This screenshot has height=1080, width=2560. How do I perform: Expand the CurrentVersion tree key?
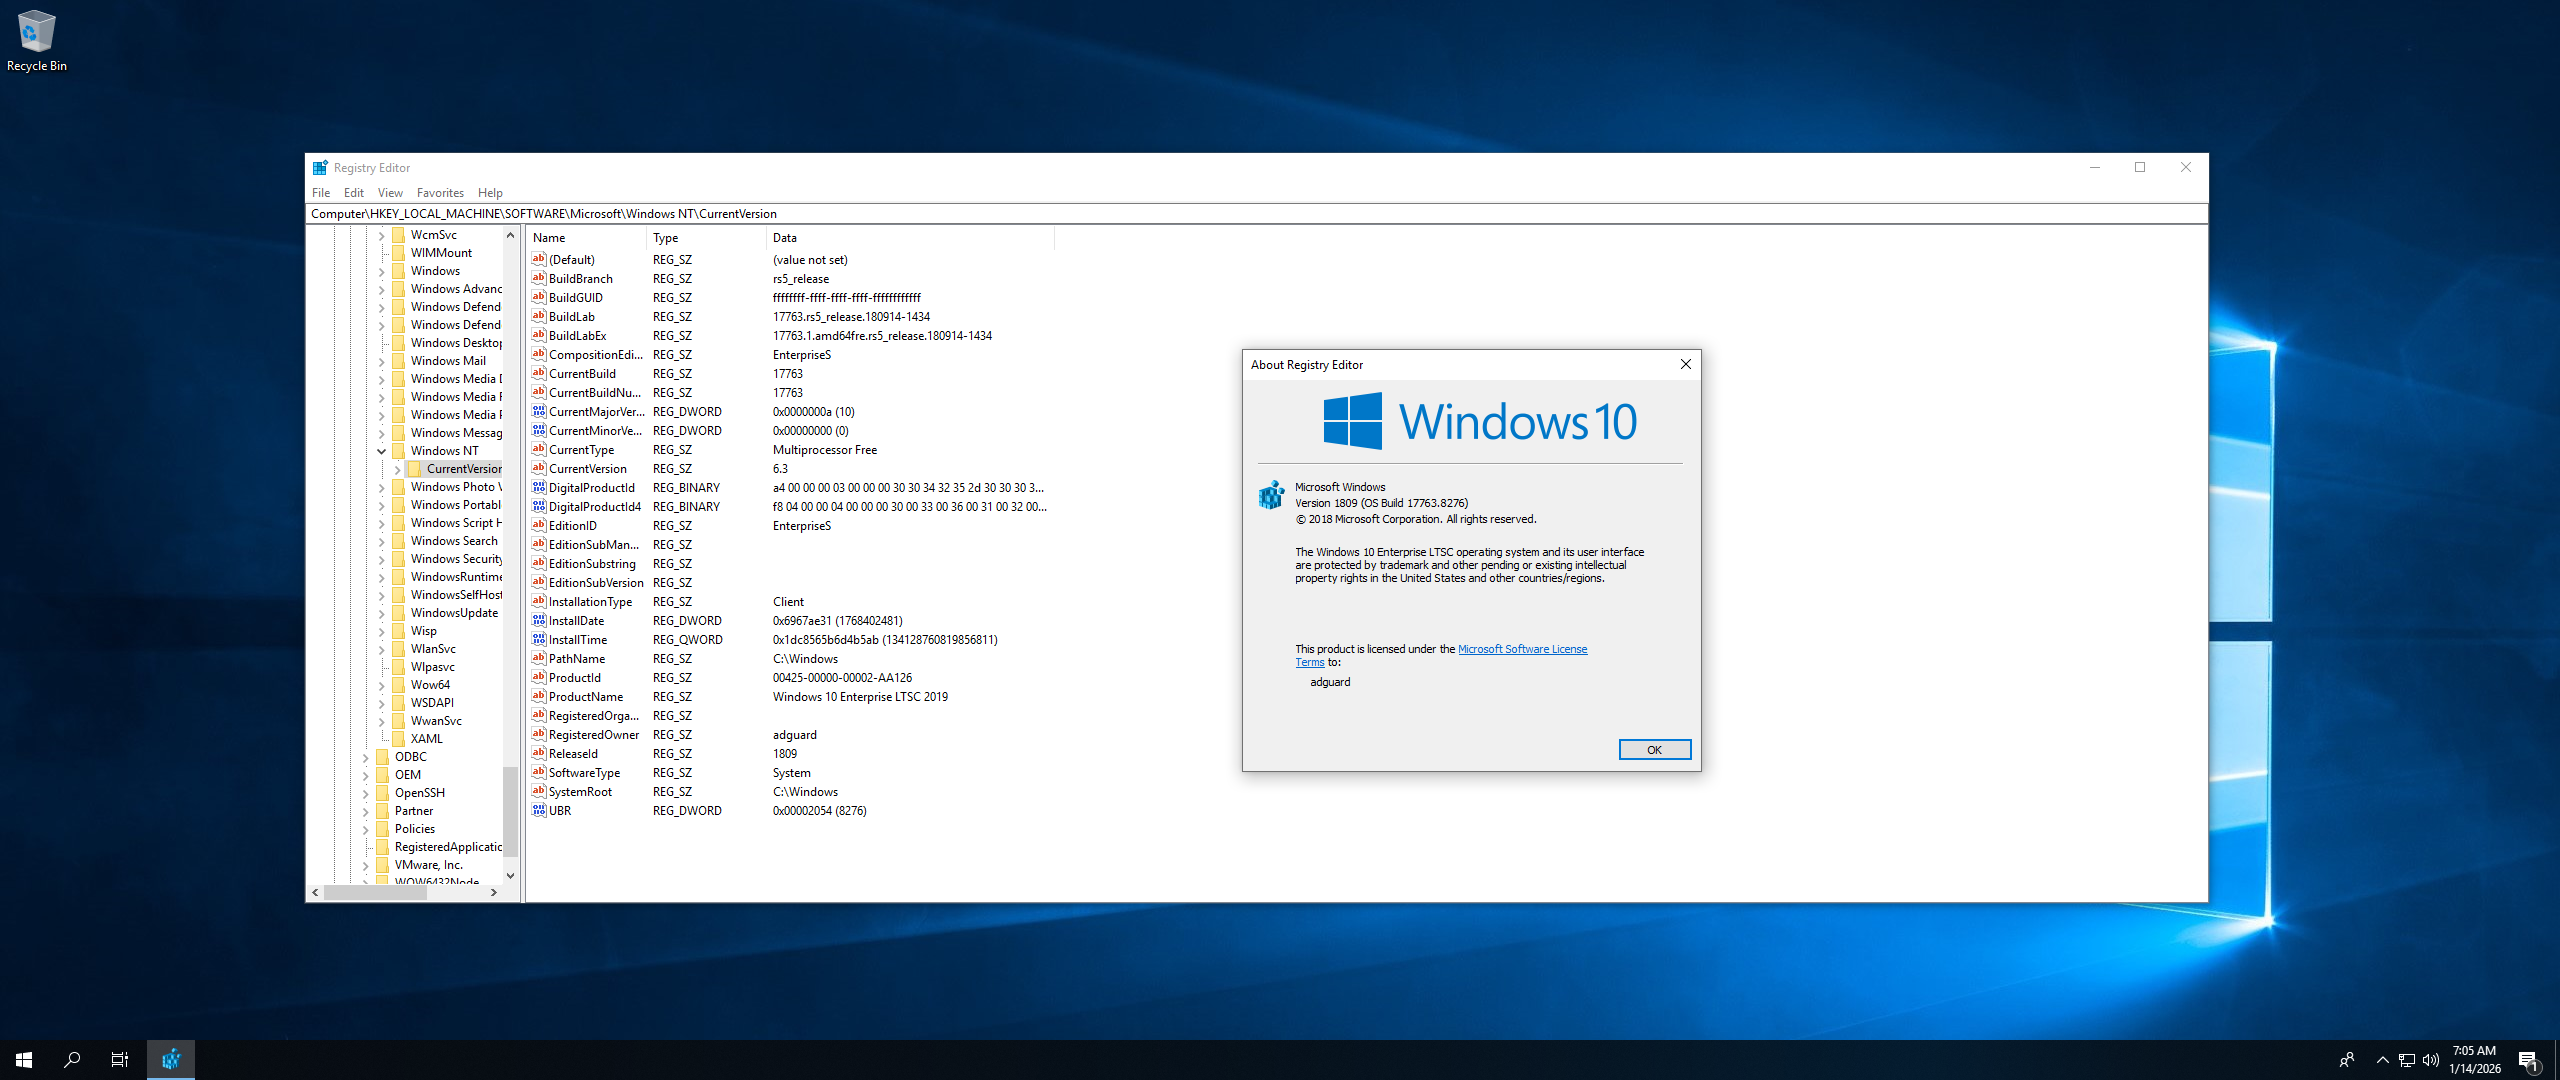click(398, 469)
